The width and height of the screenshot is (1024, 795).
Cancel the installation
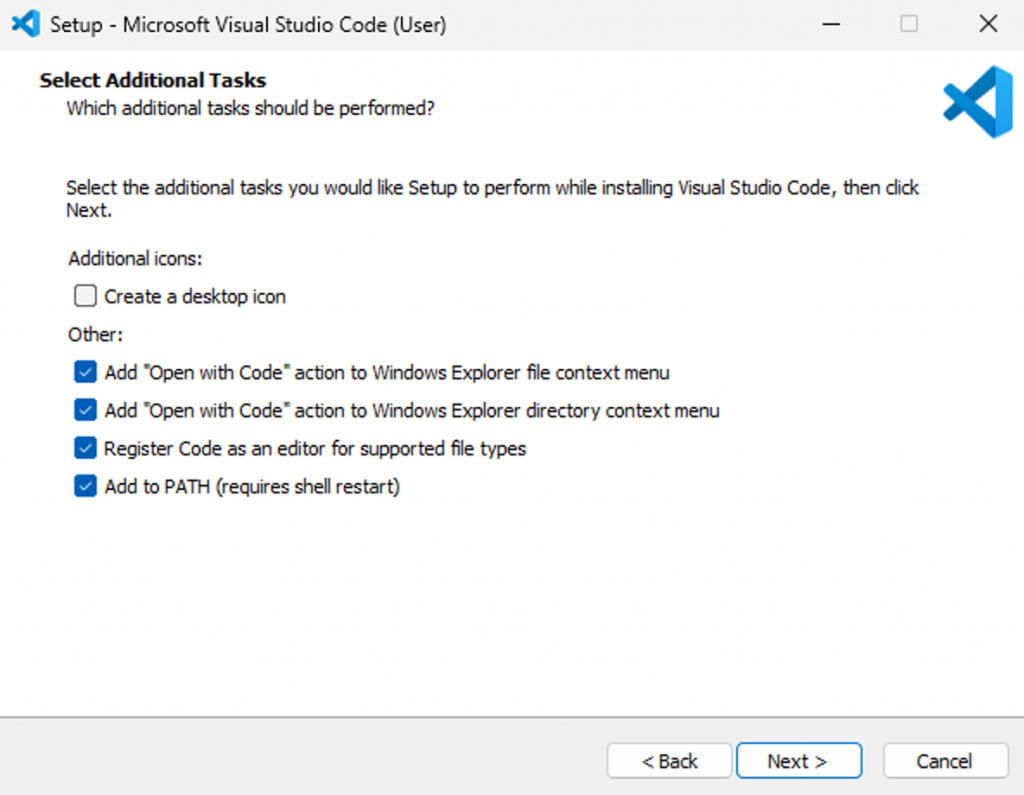[x=945, y=761]
